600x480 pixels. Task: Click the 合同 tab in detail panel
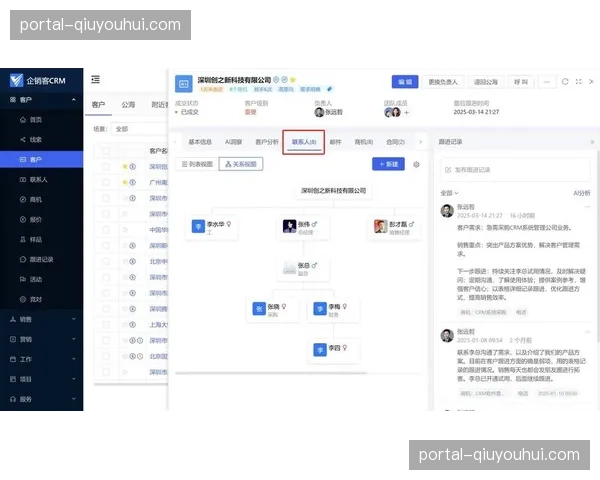point(395,142)
